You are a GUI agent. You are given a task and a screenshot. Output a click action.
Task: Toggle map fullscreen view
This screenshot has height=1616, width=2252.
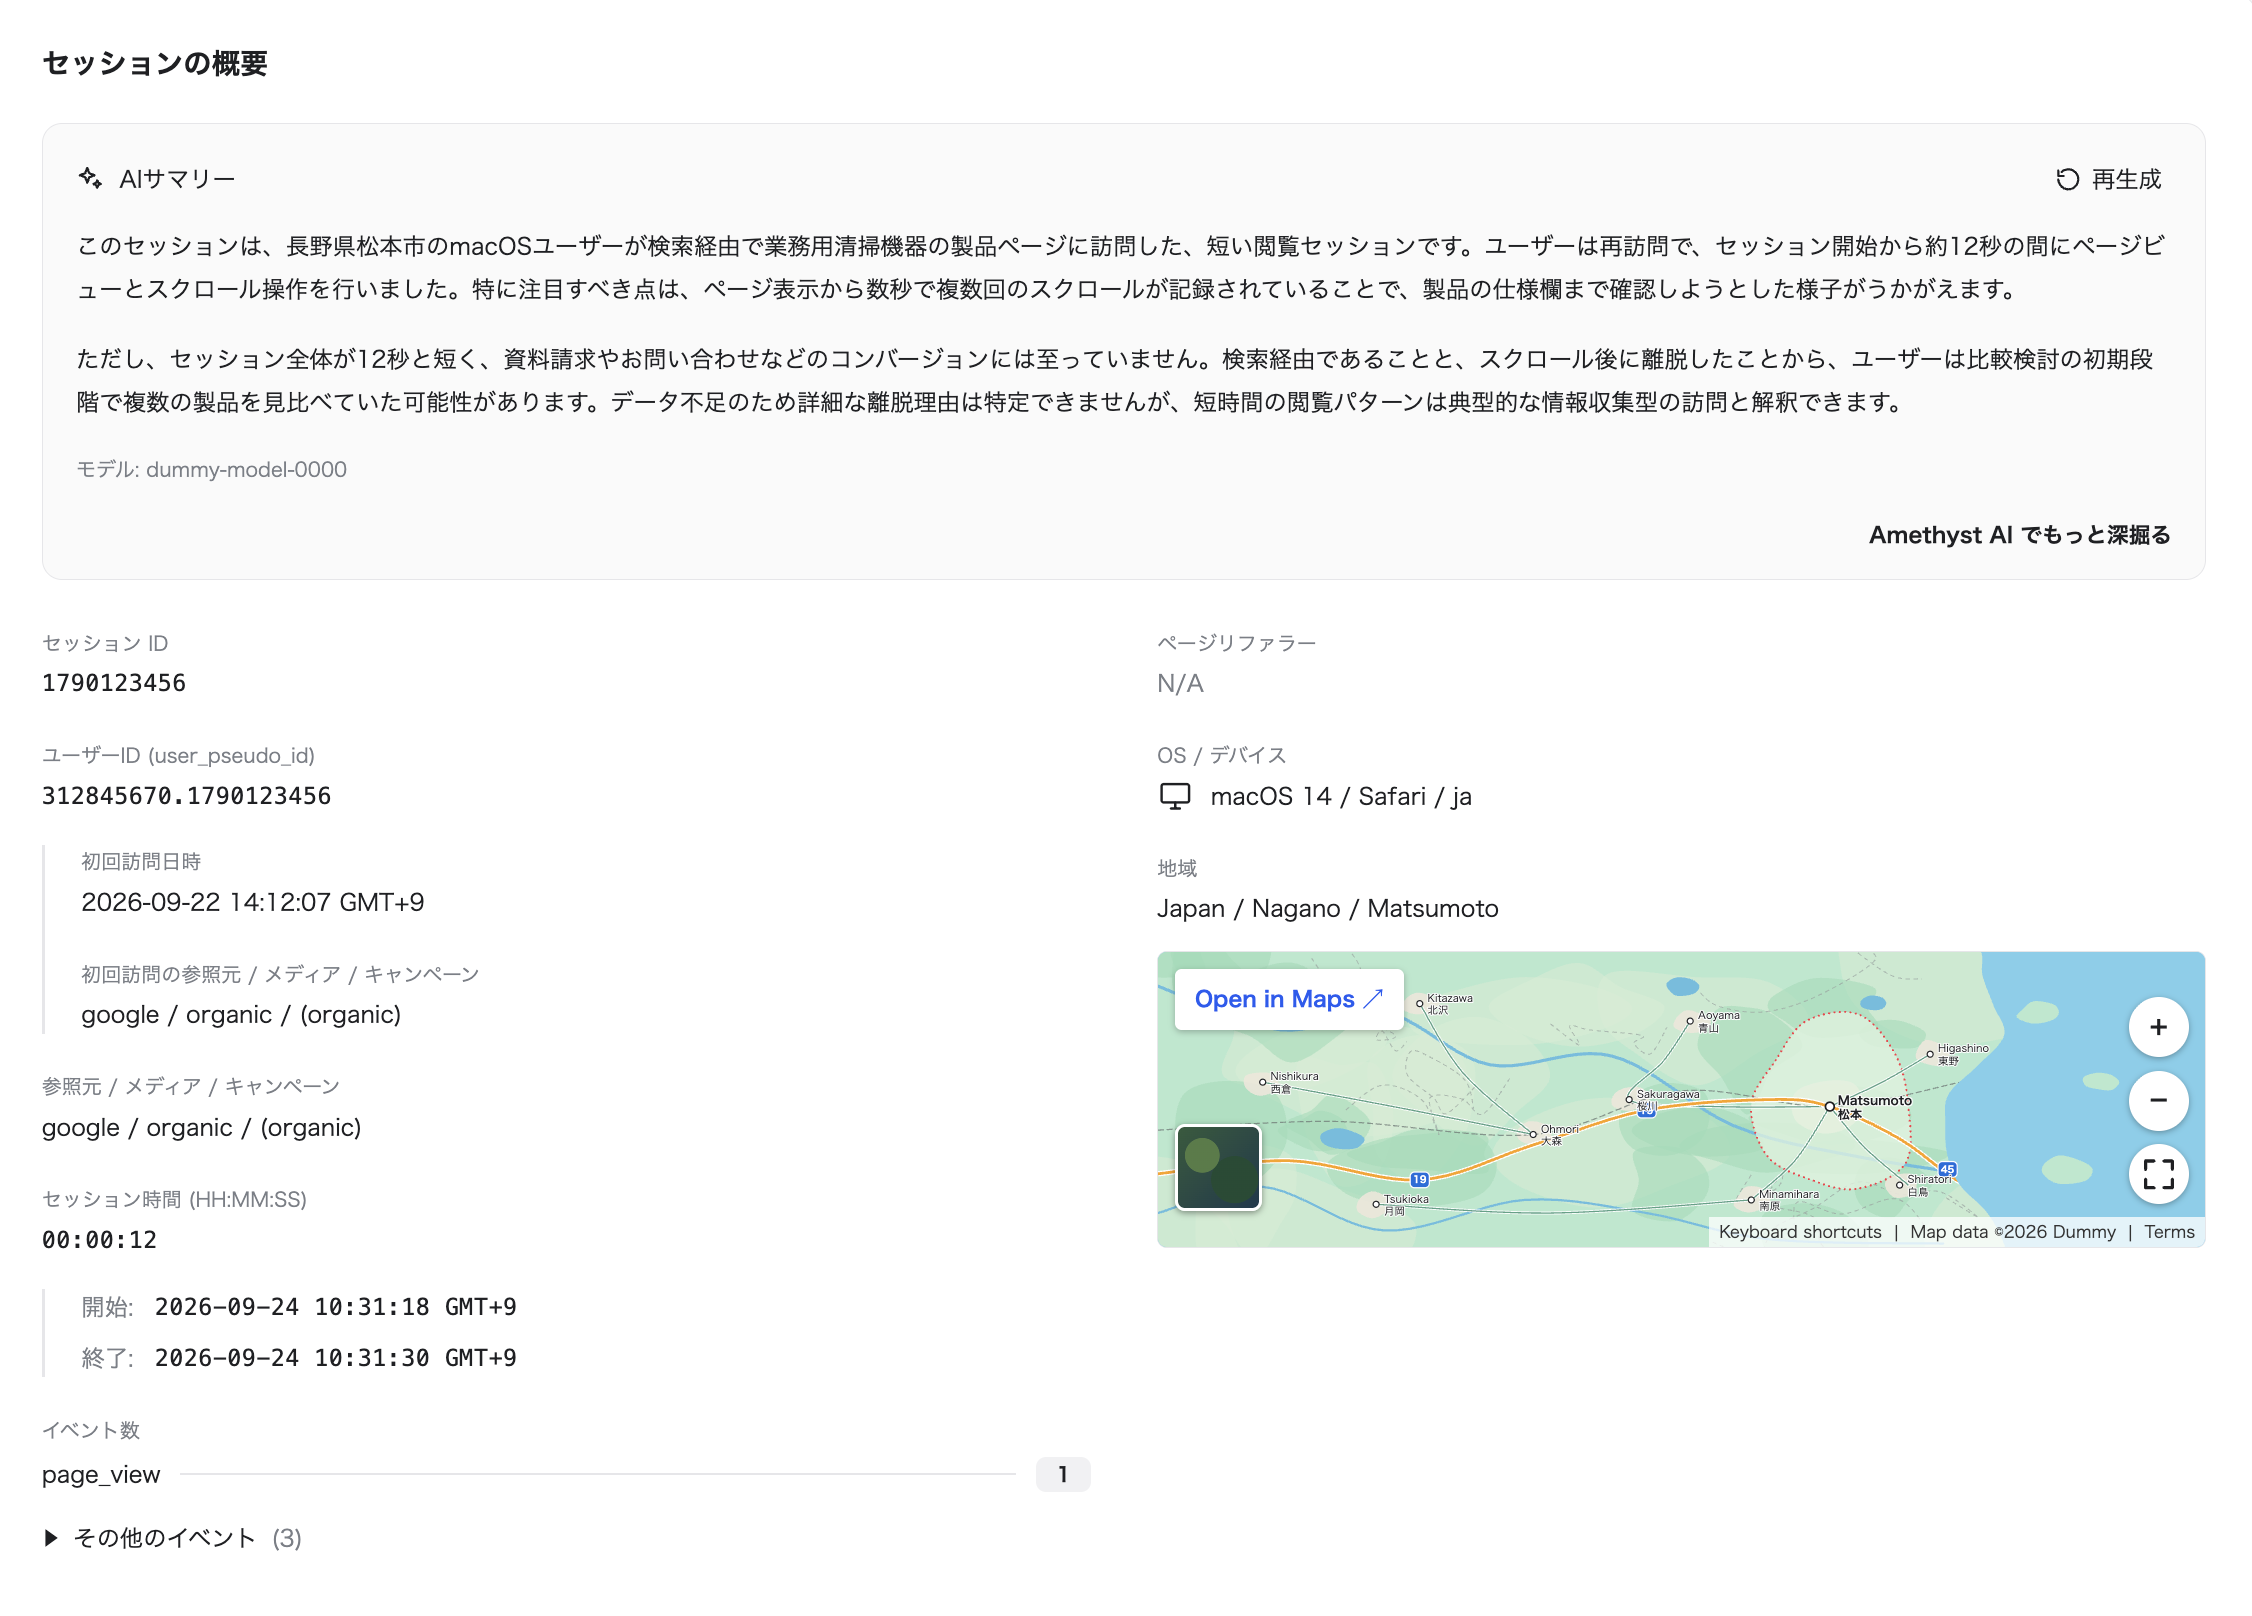click(2158, 1174)
